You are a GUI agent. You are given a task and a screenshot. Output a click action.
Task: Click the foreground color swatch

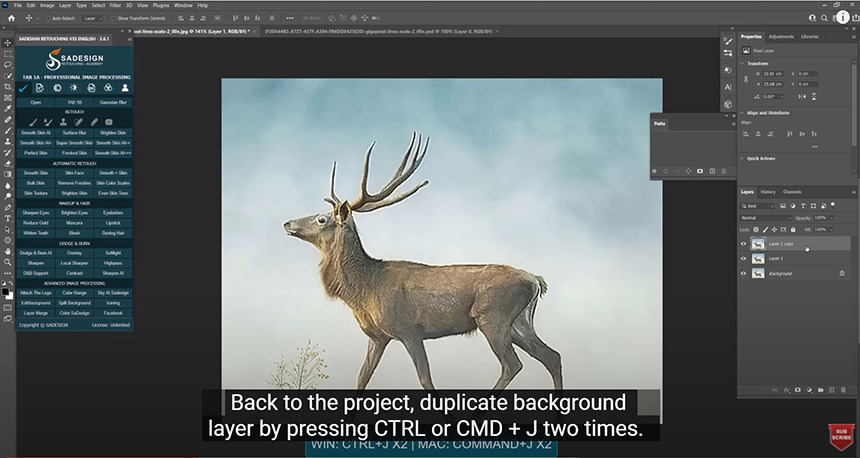(6, 292)
